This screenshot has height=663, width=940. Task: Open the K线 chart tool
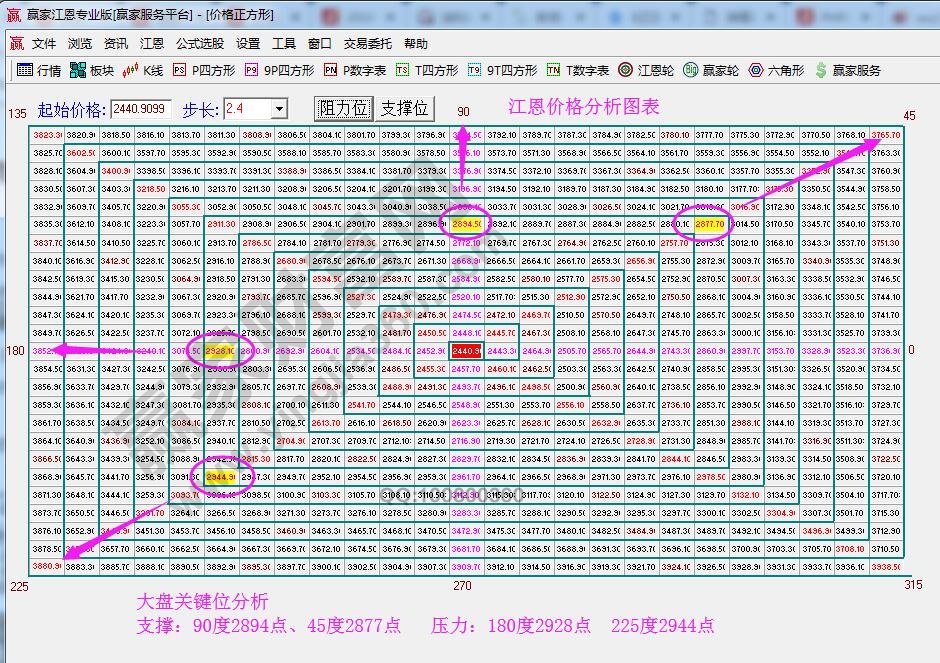[142, 70]
